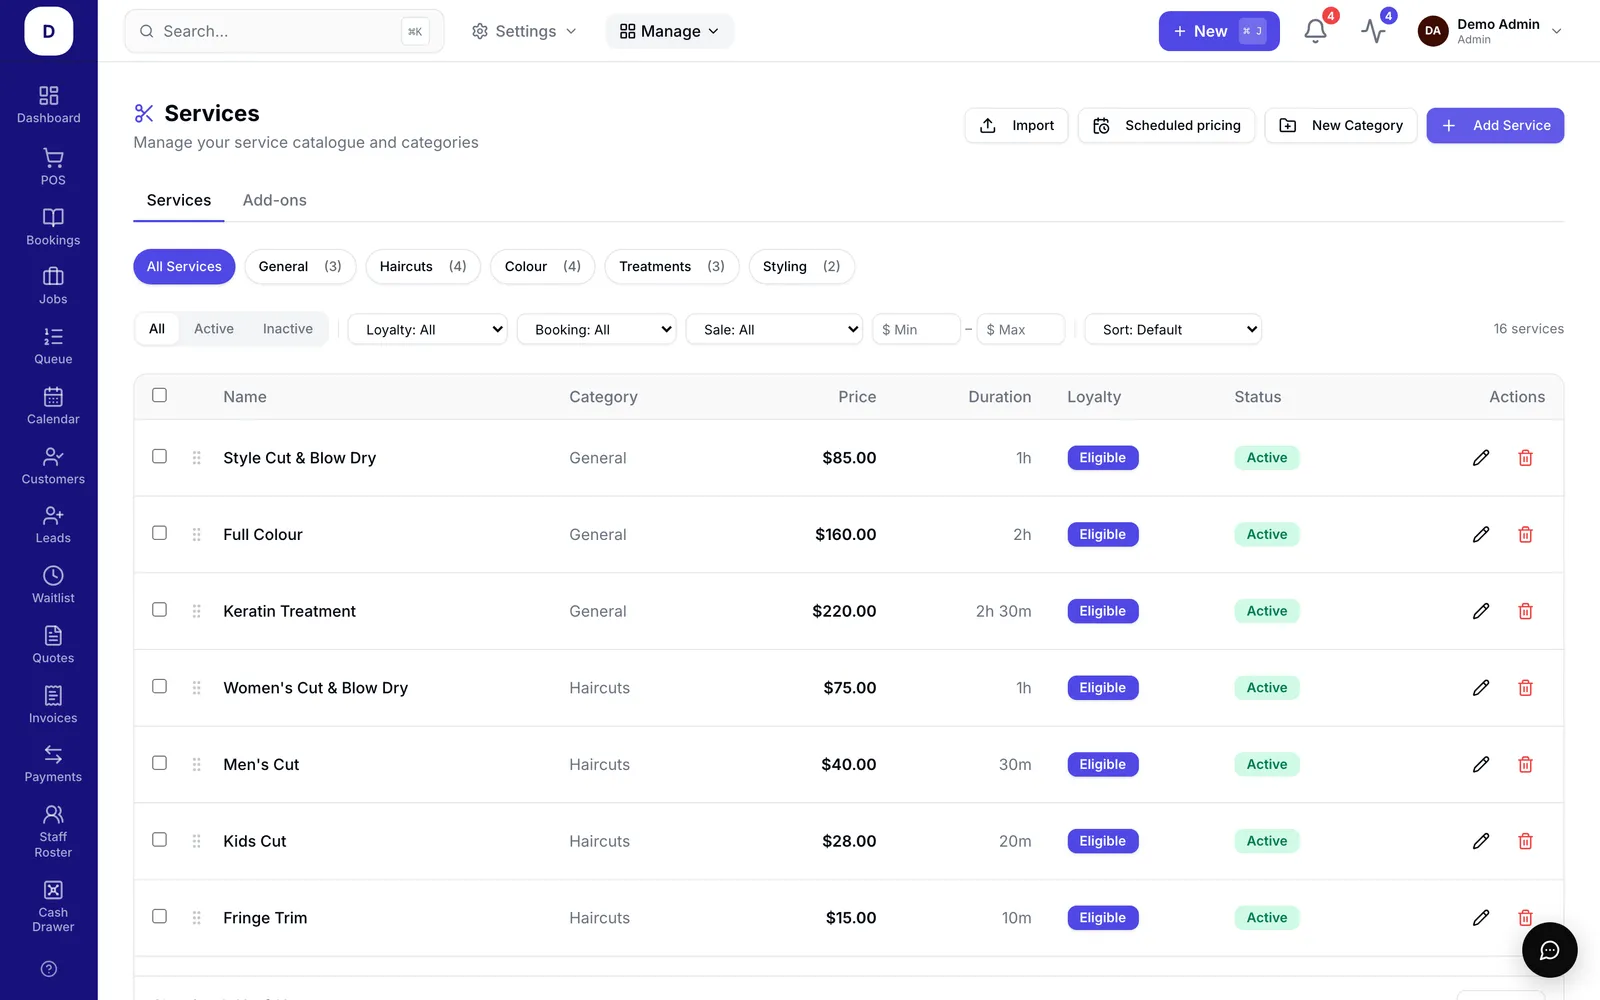Image resolution: width=1600 pixels, height=1000 pixels.
Task: Open the Queue sidebar item
Action: coord(53,346)
